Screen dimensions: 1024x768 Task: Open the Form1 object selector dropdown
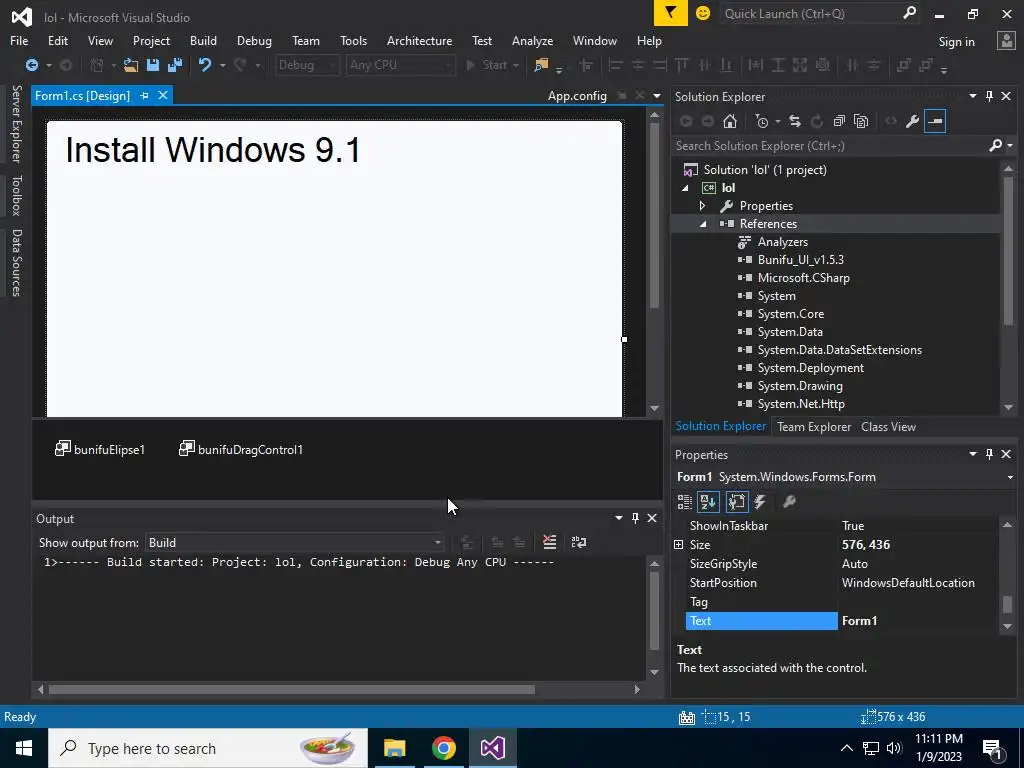1010,477
